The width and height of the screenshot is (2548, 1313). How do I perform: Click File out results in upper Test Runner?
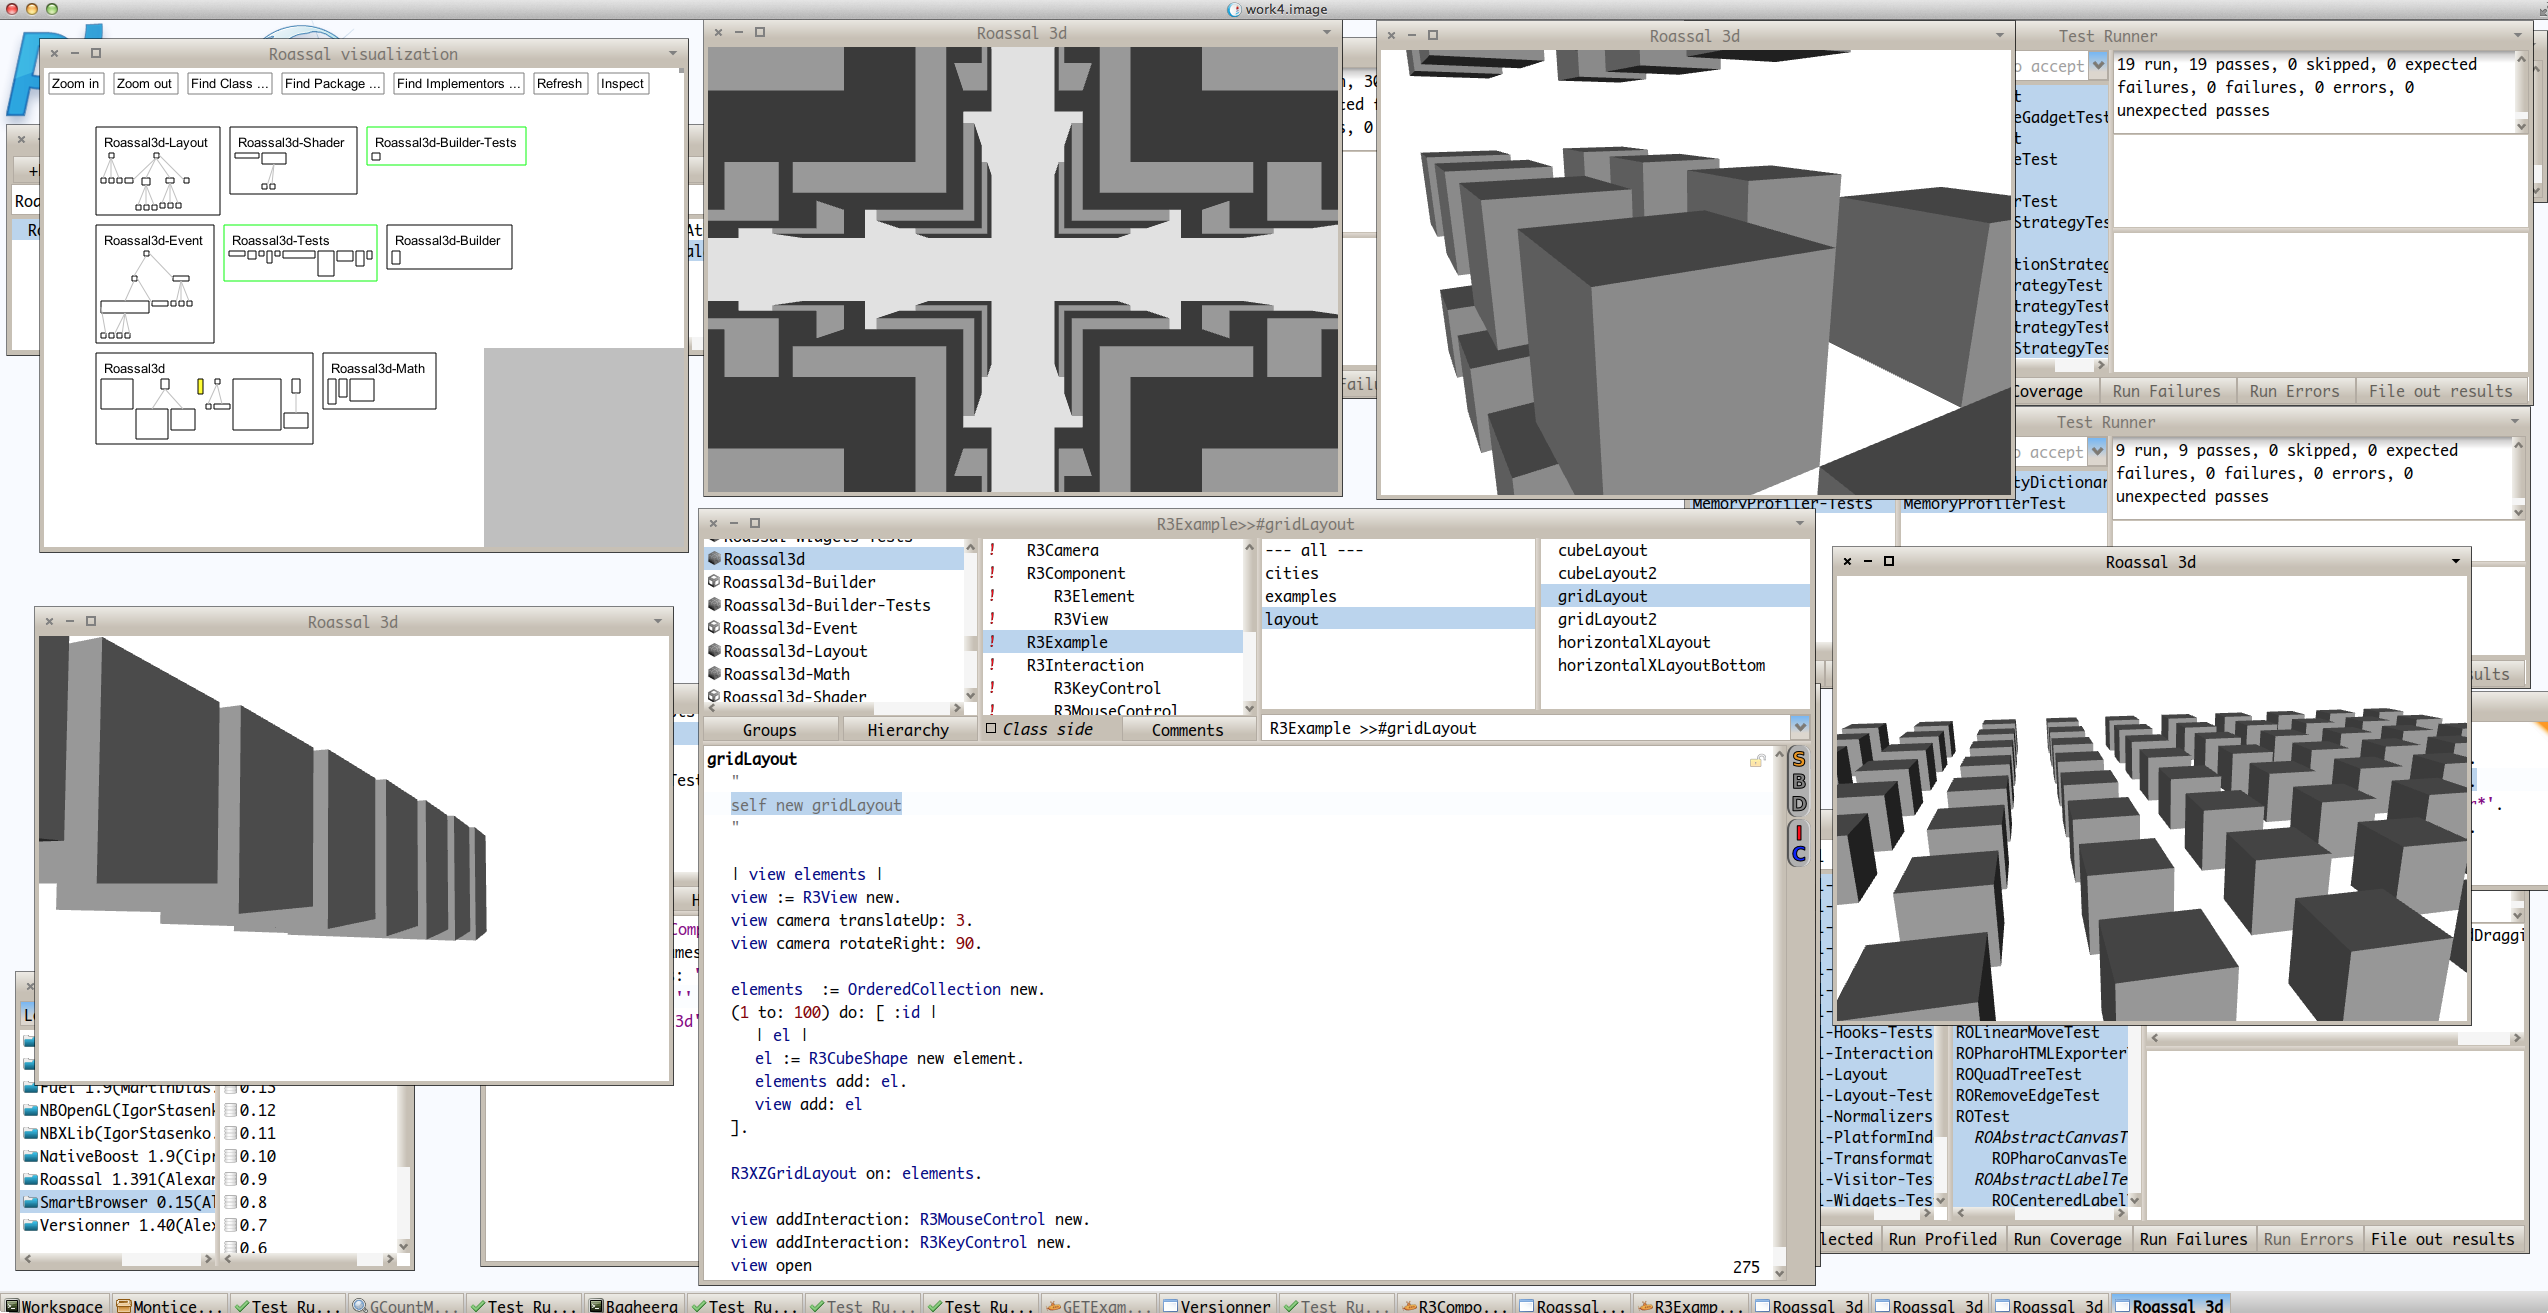[2440, 391]
